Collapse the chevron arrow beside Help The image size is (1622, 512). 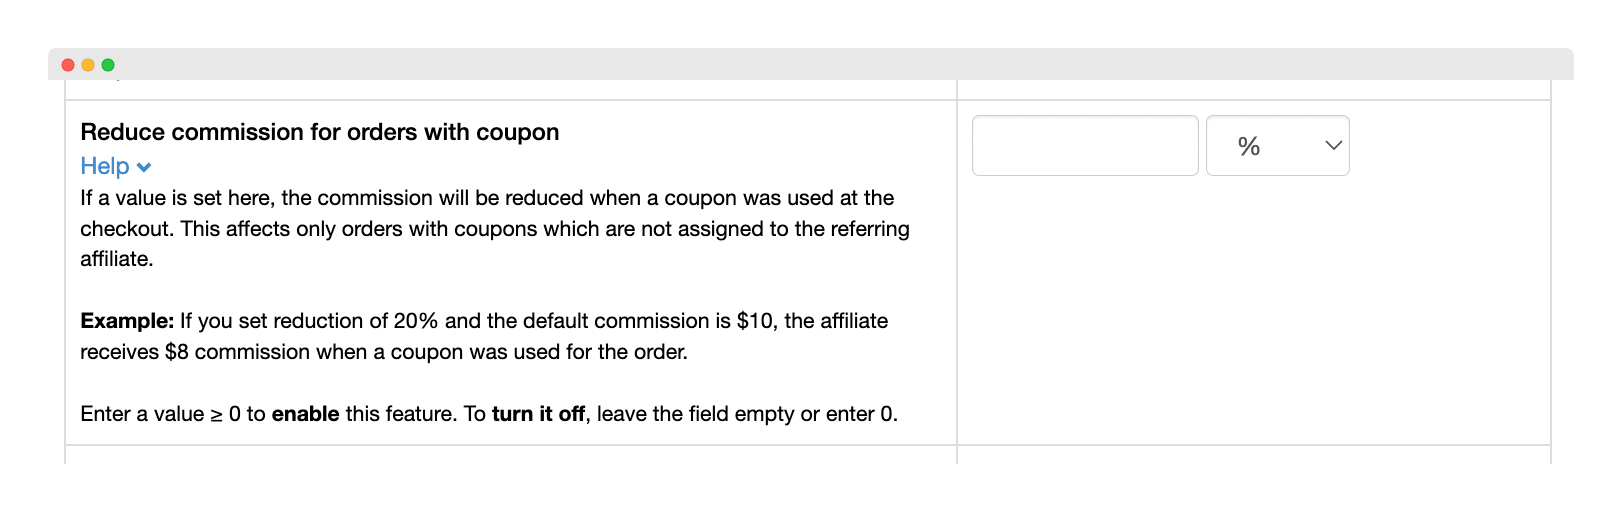click(x=144, y=168)
